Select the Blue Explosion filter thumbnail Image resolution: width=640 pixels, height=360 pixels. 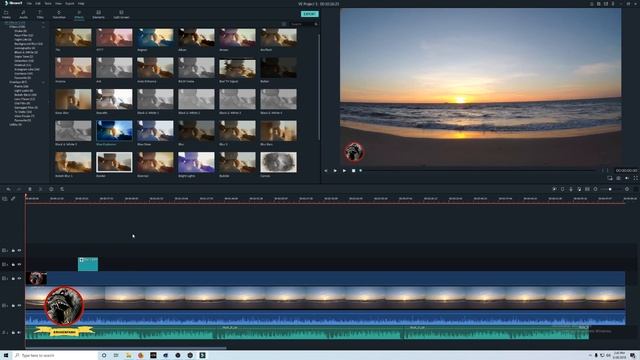pyautogui.click(x=114, y=131)
